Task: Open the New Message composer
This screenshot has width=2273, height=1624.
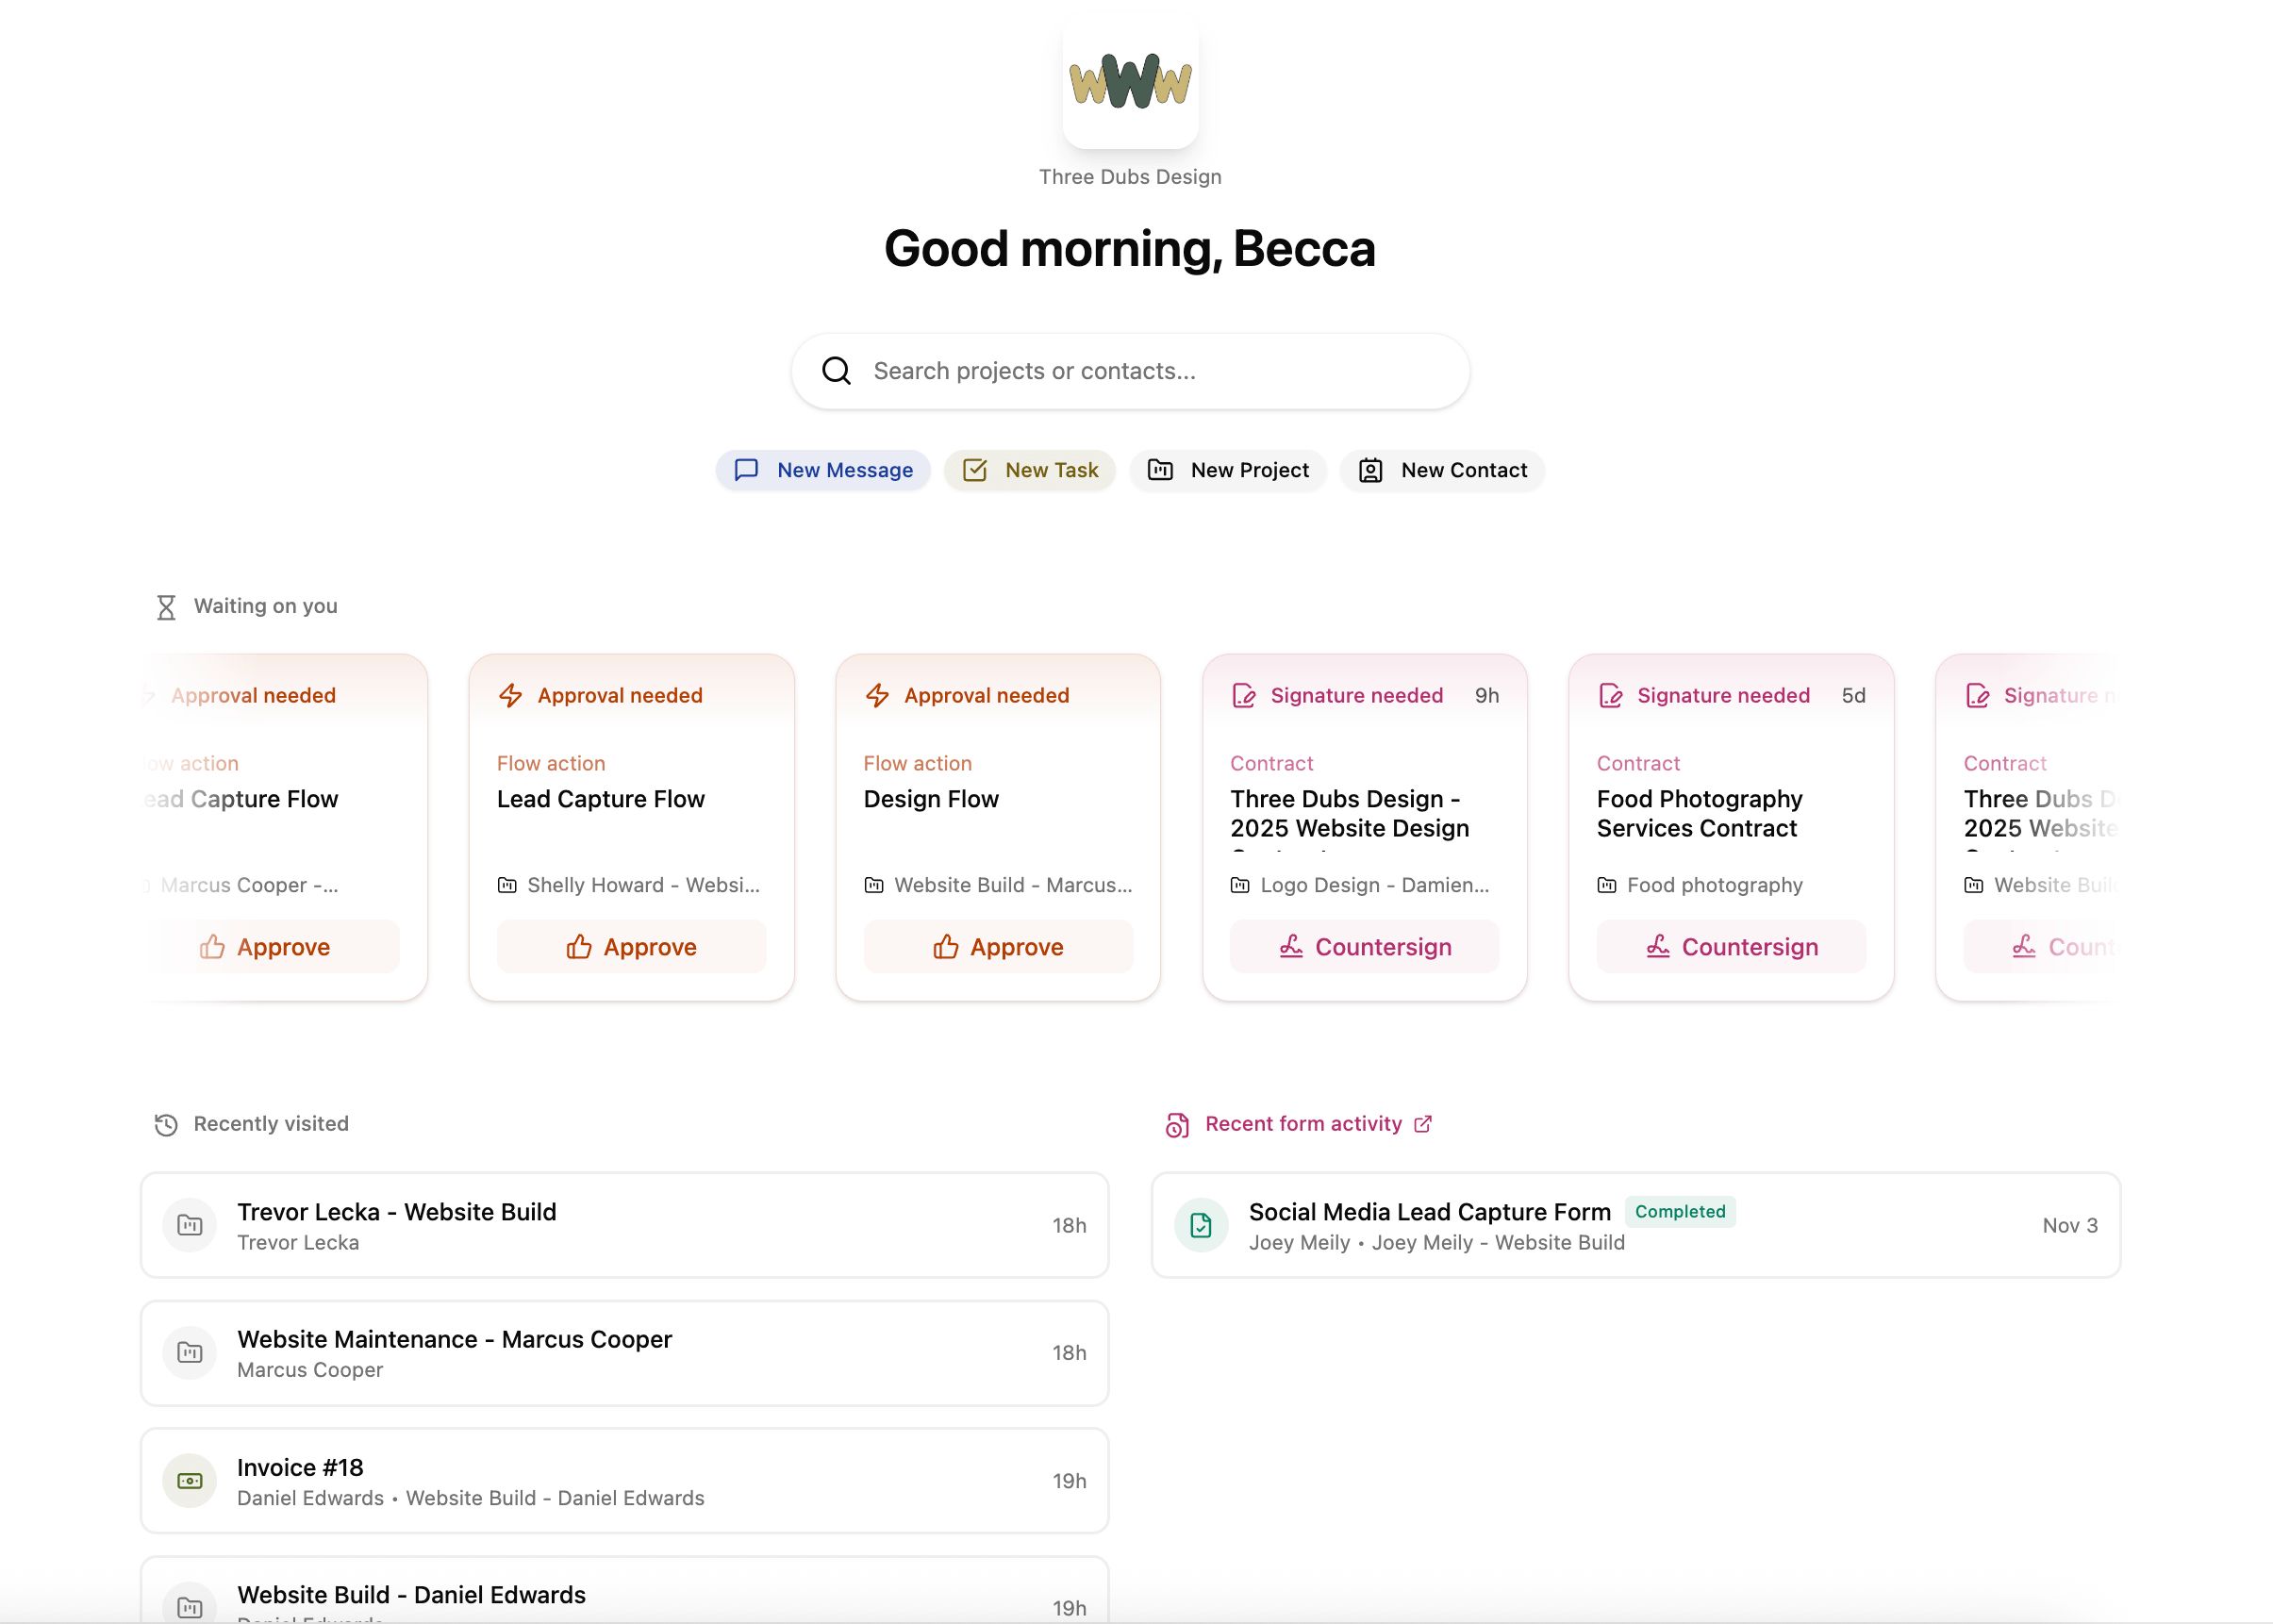Action: (823, 469)
